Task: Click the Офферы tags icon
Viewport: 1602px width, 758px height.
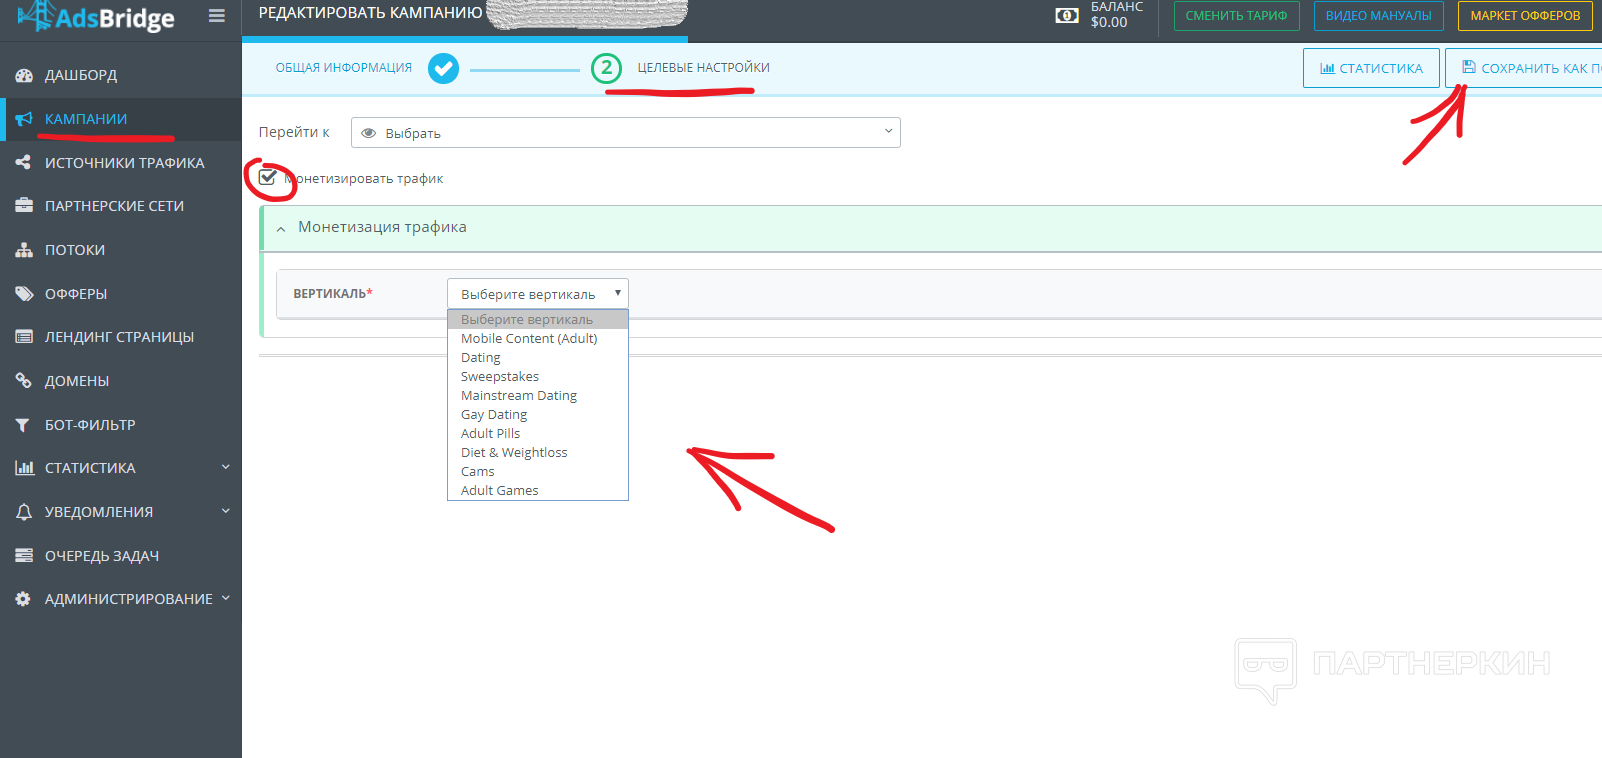Action: click(x=24, y=294)
